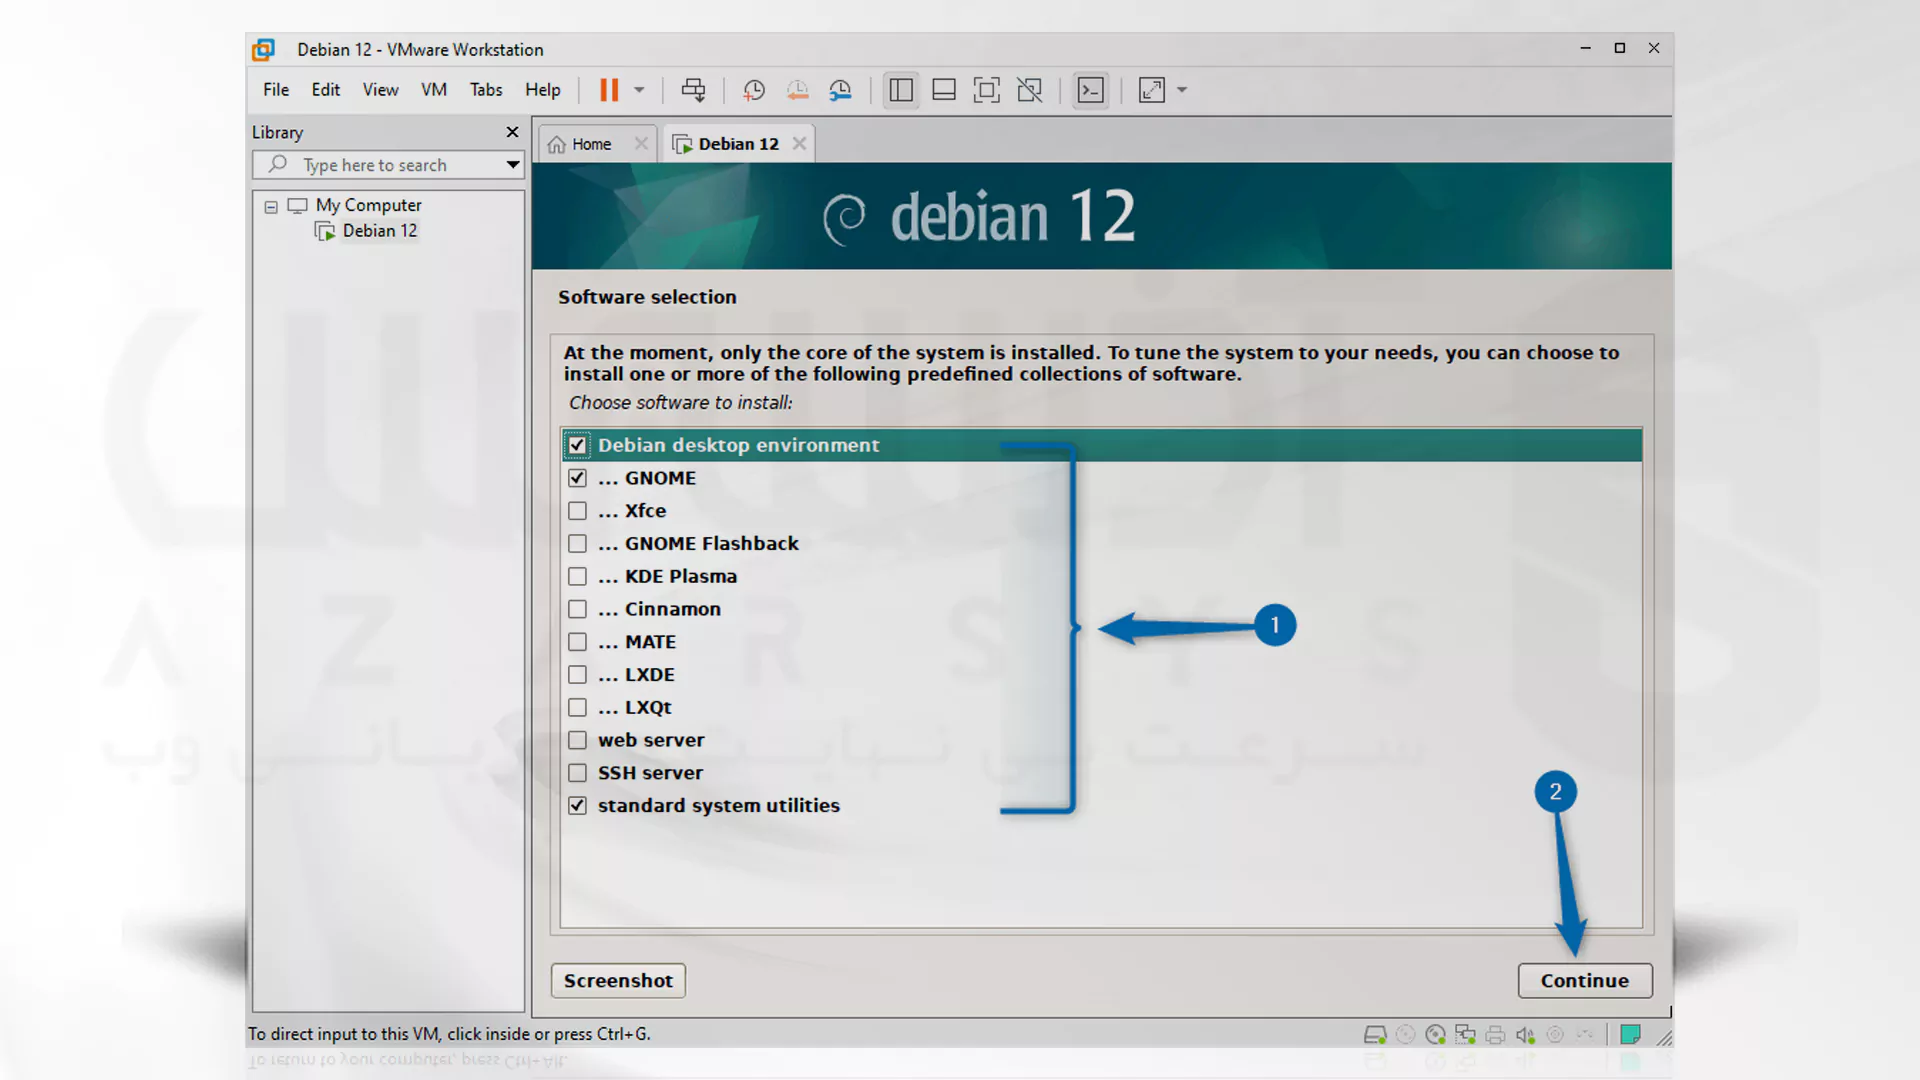Close the Home tab
The height and width of the screenshot is (1080, 1920).
click(641, 144)
